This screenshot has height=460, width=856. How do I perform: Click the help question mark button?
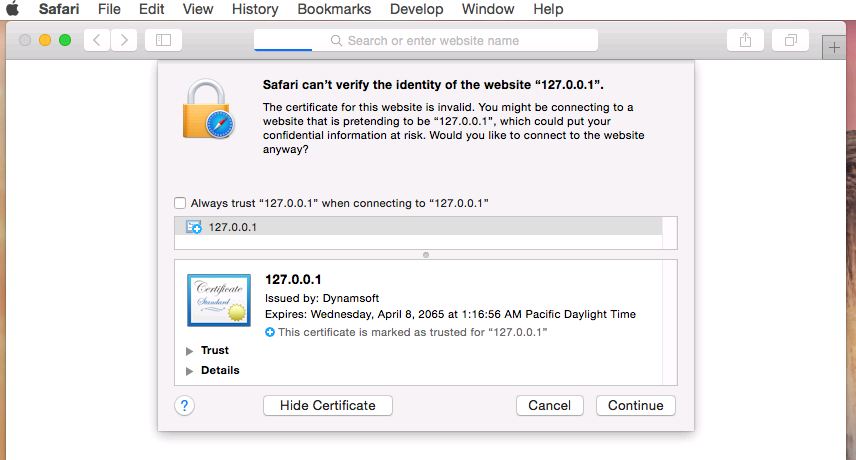coord(184,405)
